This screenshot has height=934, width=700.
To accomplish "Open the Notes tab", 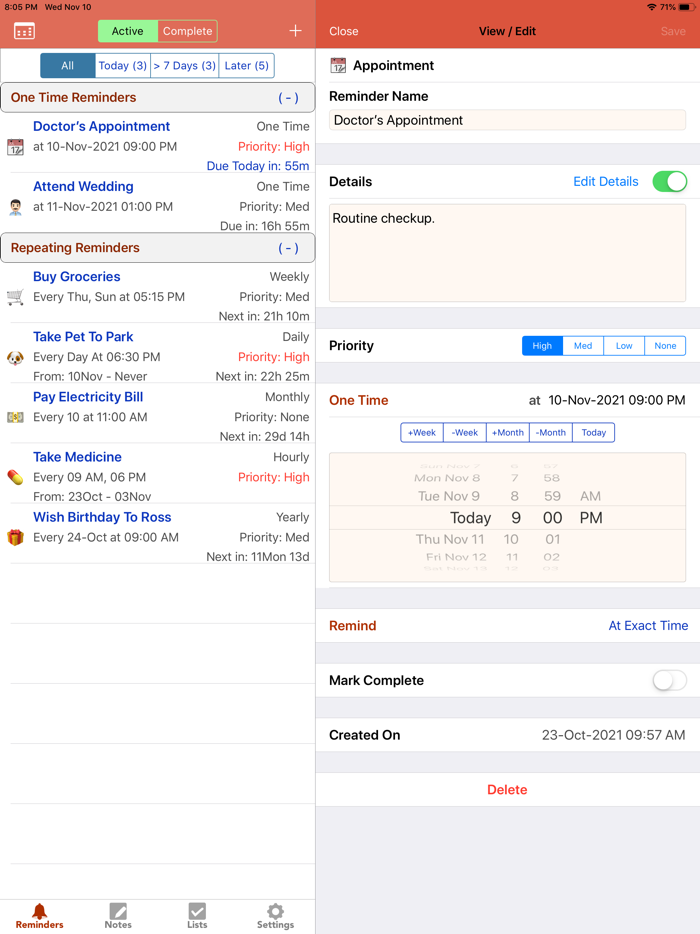I will (118, 916).
